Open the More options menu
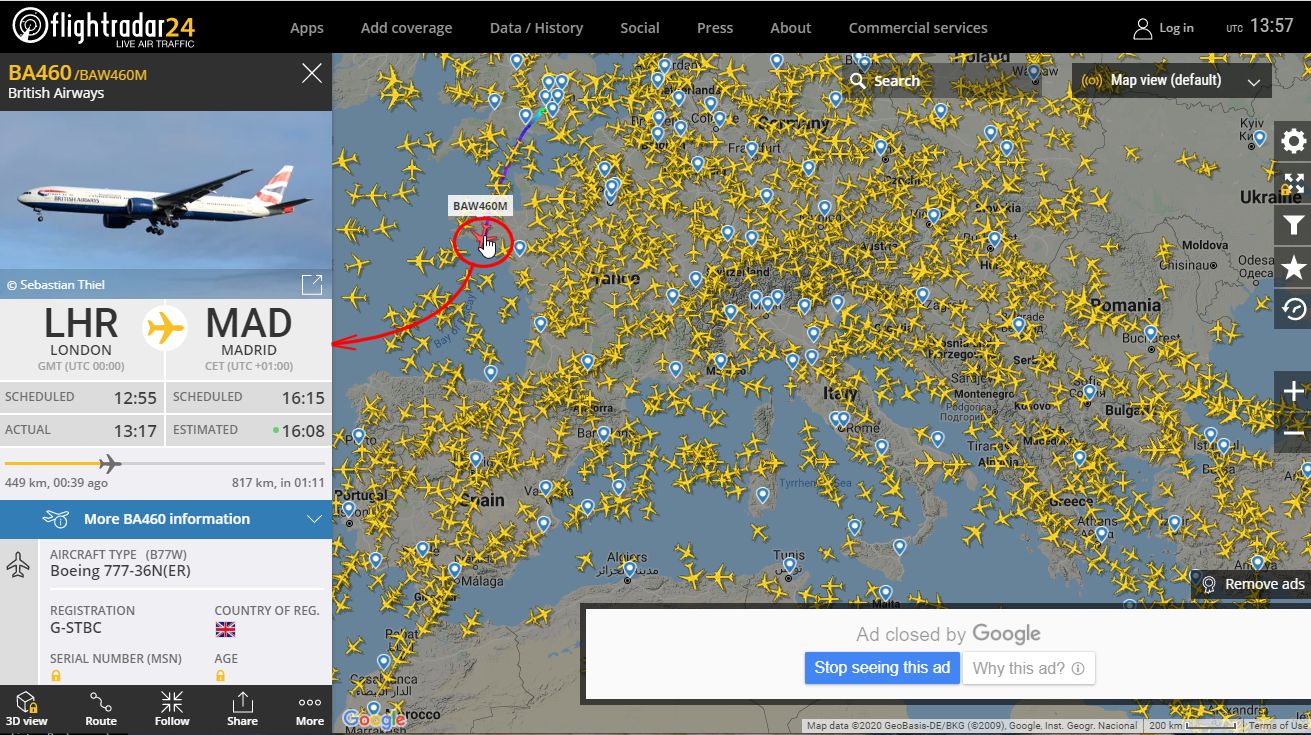The height and width of the screenshot is (735, 1311). click(310, 709)
